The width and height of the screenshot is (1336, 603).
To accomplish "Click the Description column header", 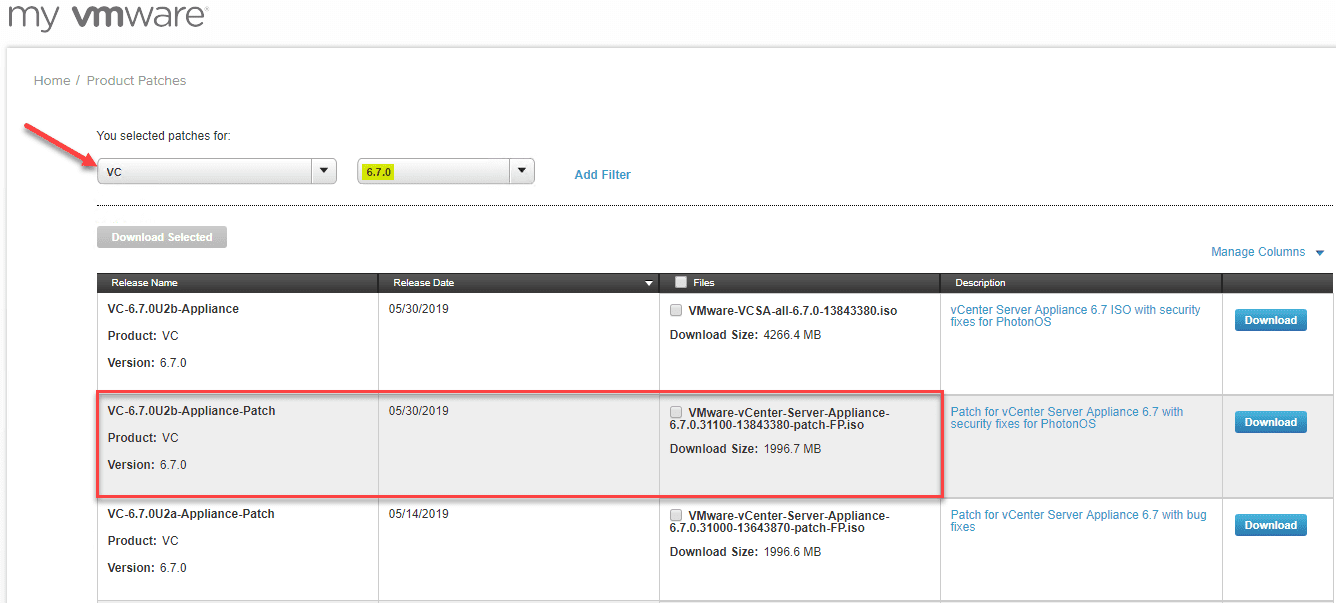I will [x=1081, y=283].
